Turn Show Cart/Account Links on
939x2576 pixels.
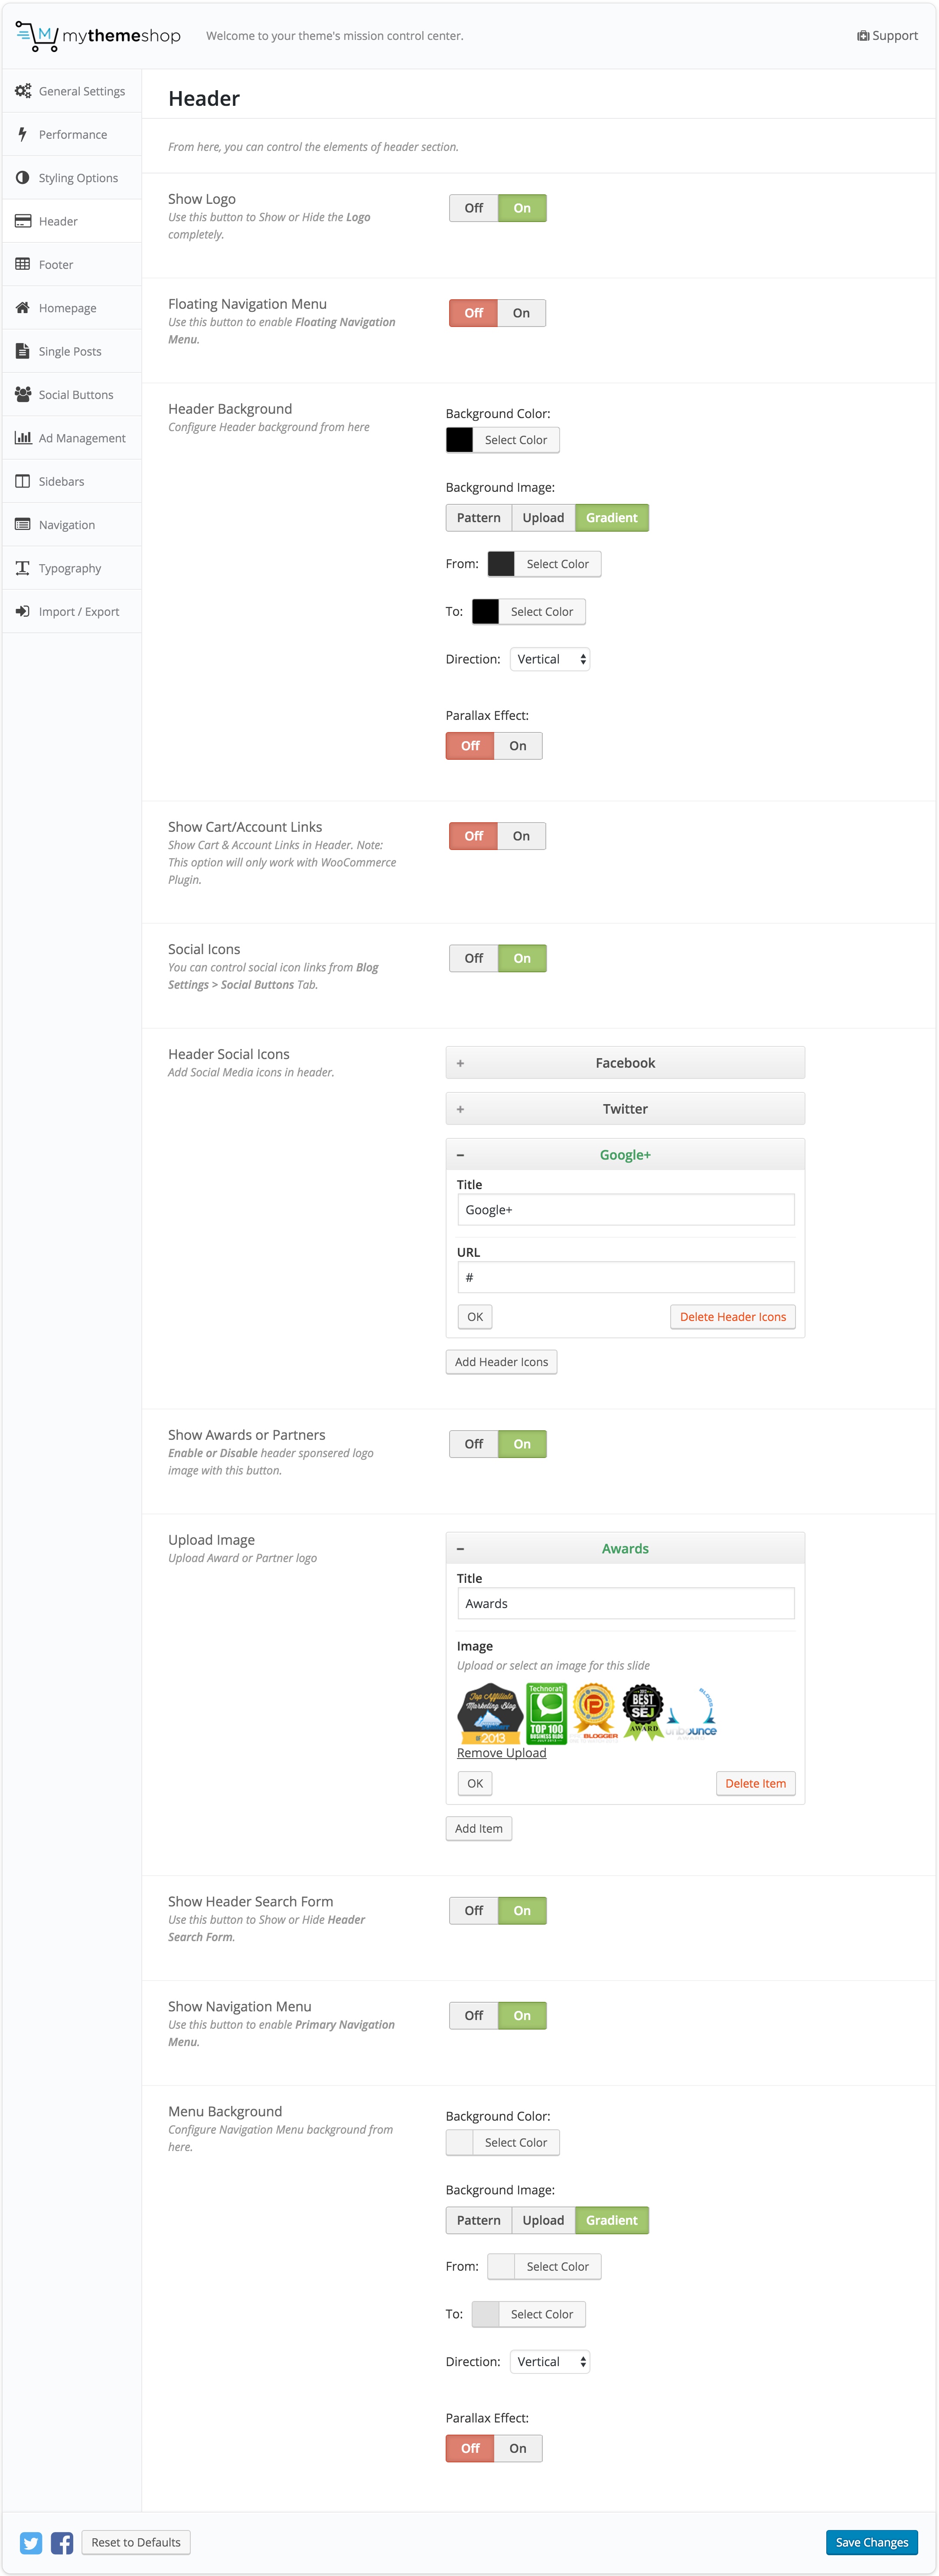pyautogui.click(x=521, y=836)
